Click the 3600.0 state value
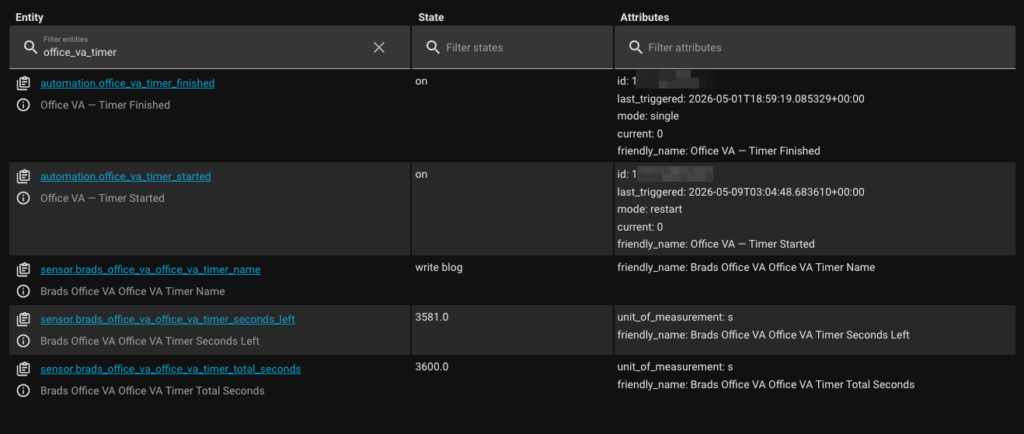Screen dimensions: 1024x434 (432, 367)
